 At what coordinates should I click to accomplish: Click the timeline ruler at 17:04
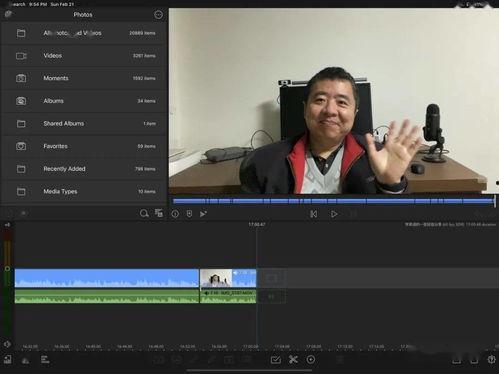(x=282, y=347)
